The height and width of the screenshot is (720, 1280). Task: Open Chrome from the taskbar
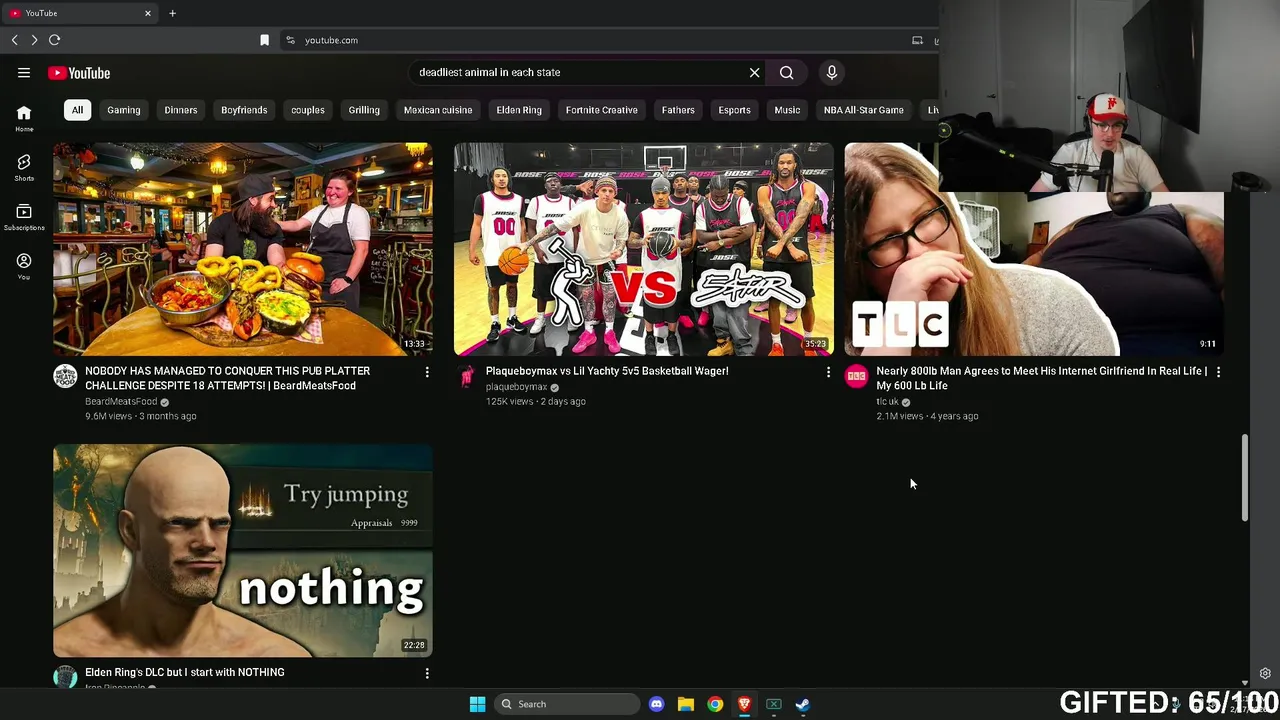pos(715,704)
